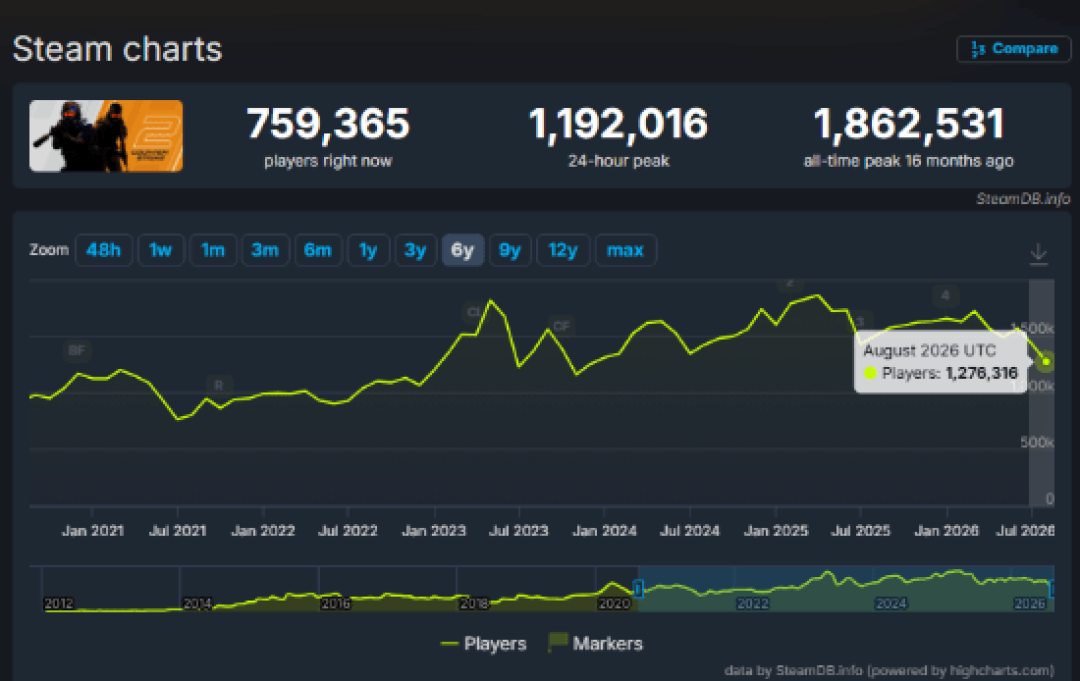Click the selected blue range in navigator
1080x681 pixels.
846,589
